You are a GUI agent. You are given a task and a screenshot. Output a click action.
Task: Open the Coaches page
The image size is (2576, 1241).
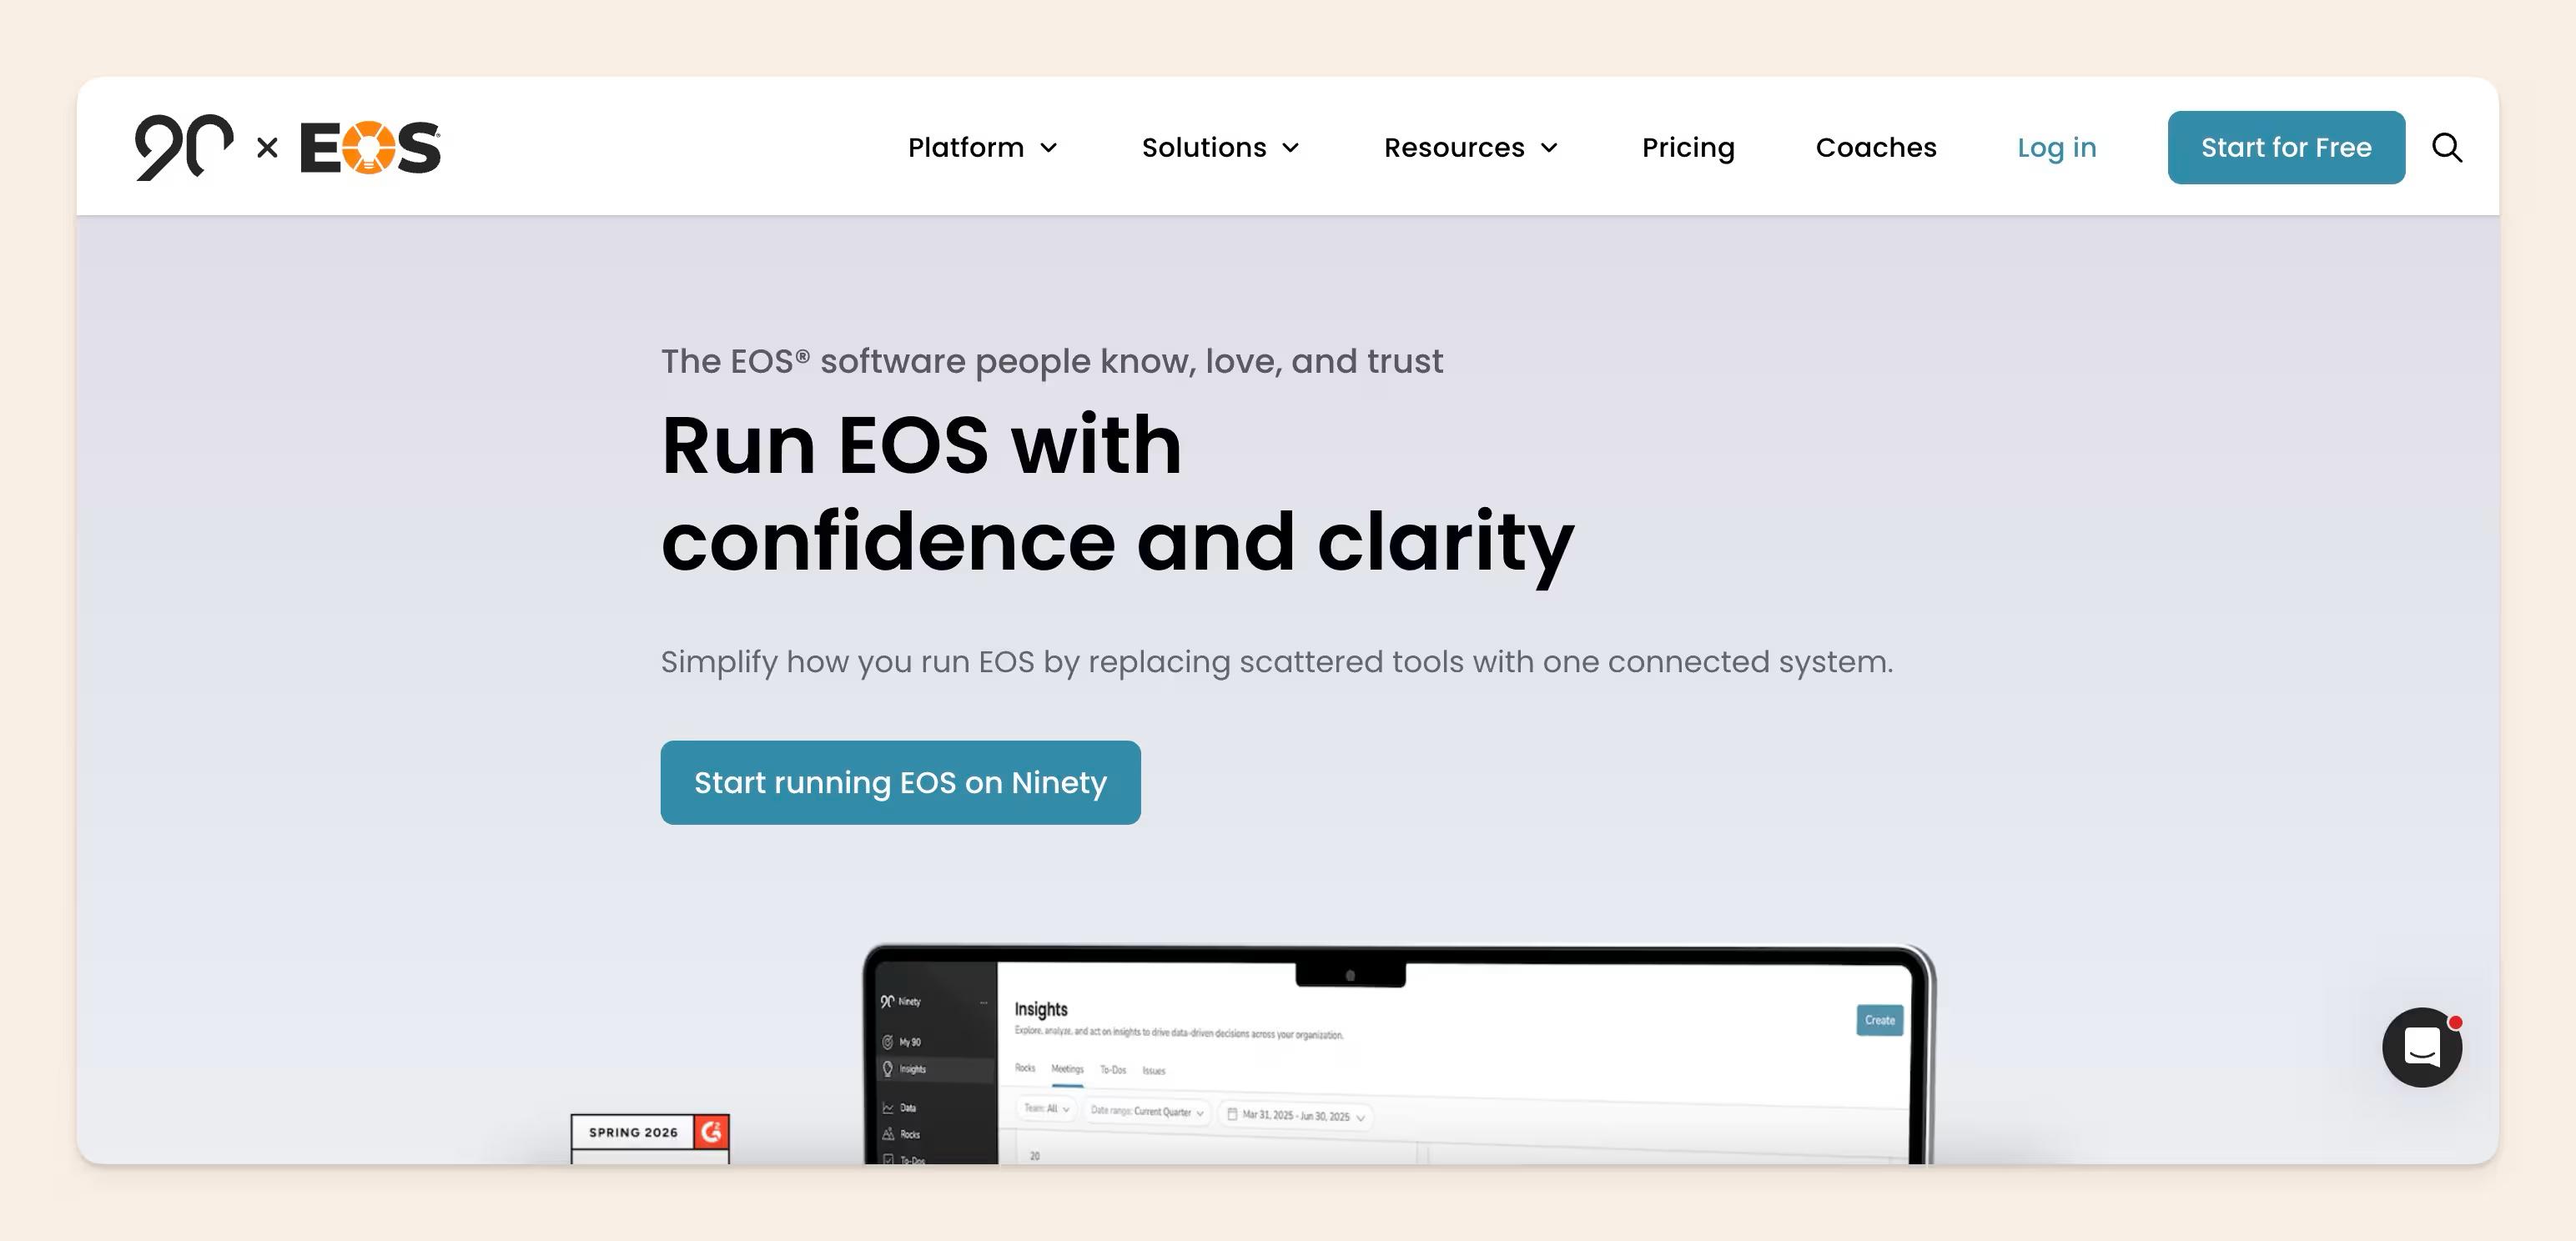point(1876,147)
